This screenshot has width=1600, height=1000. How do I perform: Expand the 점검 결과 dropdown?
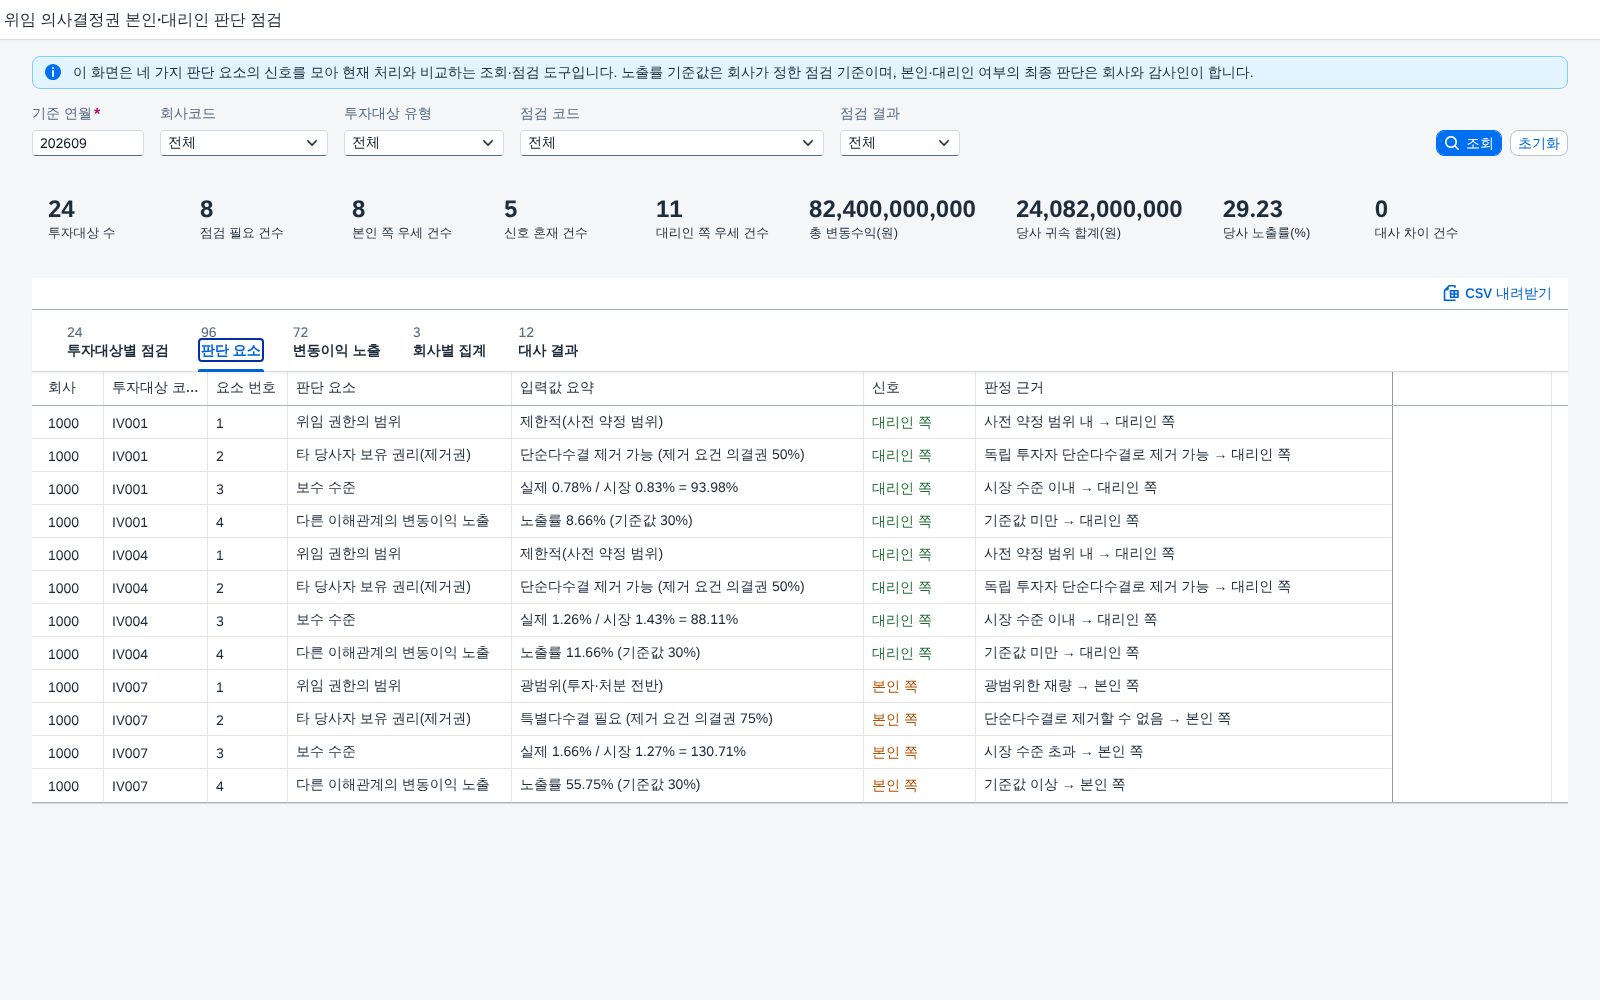[x=899, y=143]
